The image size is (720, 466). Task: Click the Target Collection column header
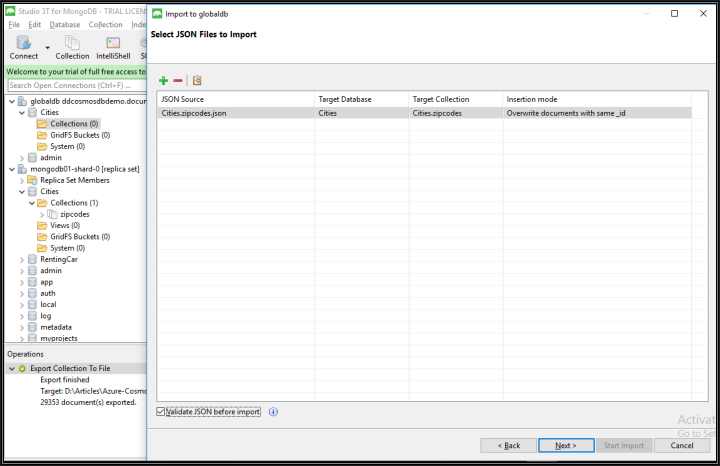pyautogui.click(x=456, y=99)
